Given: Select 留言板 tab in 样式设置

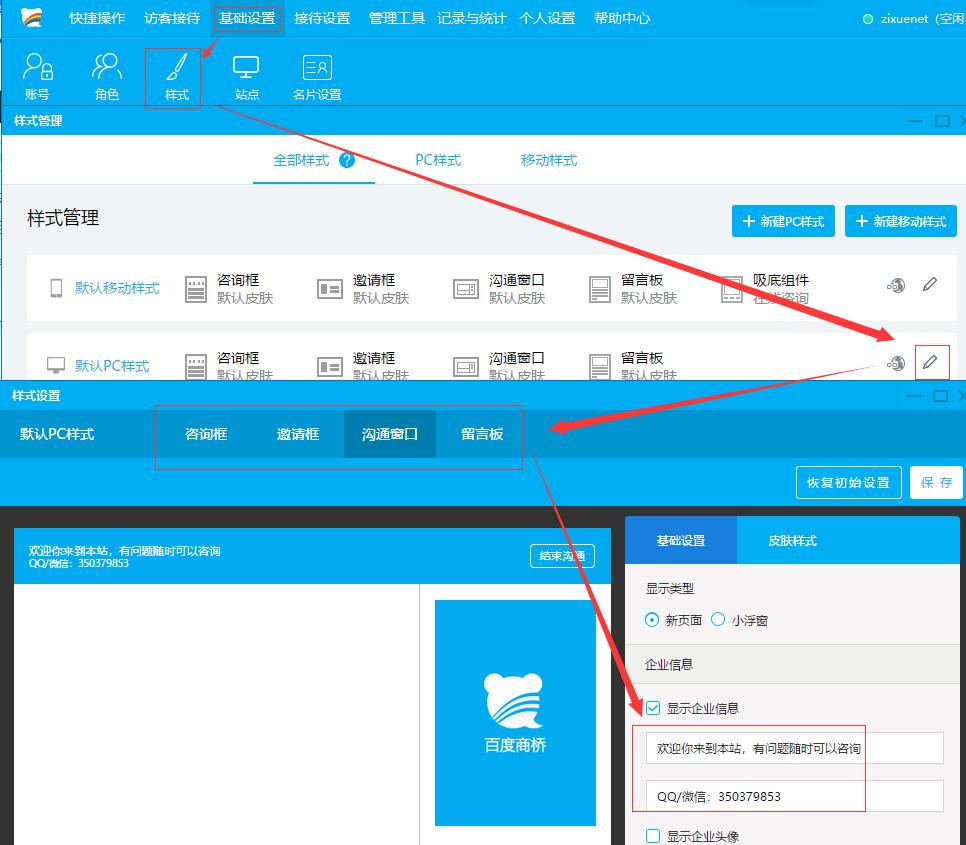Looking at the screenshot, I should tap(482, 434).
